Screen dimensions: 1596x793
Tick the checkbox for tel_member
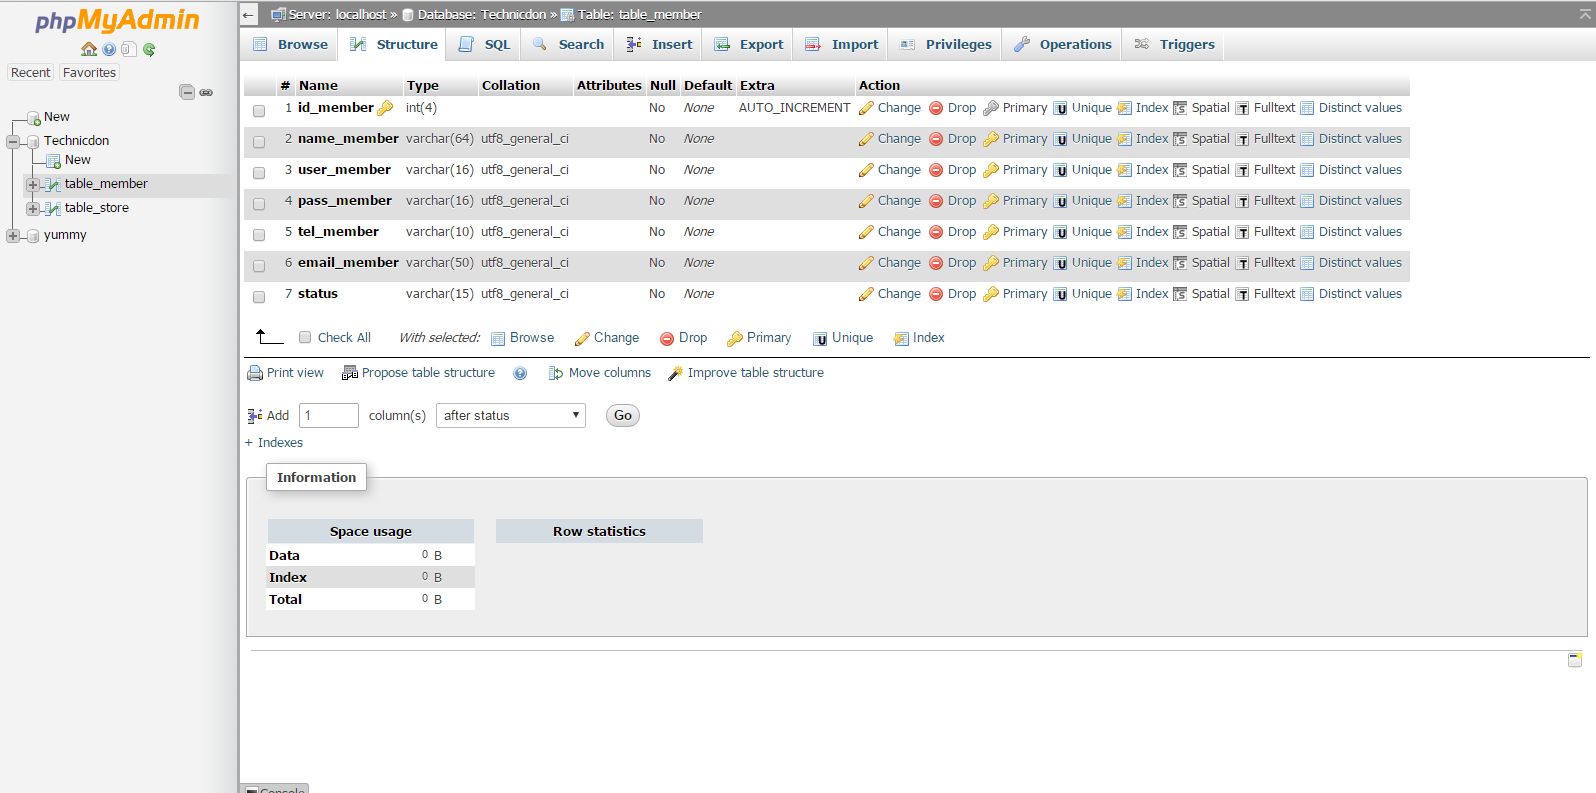pyautogui.click(x=259, y=235)
